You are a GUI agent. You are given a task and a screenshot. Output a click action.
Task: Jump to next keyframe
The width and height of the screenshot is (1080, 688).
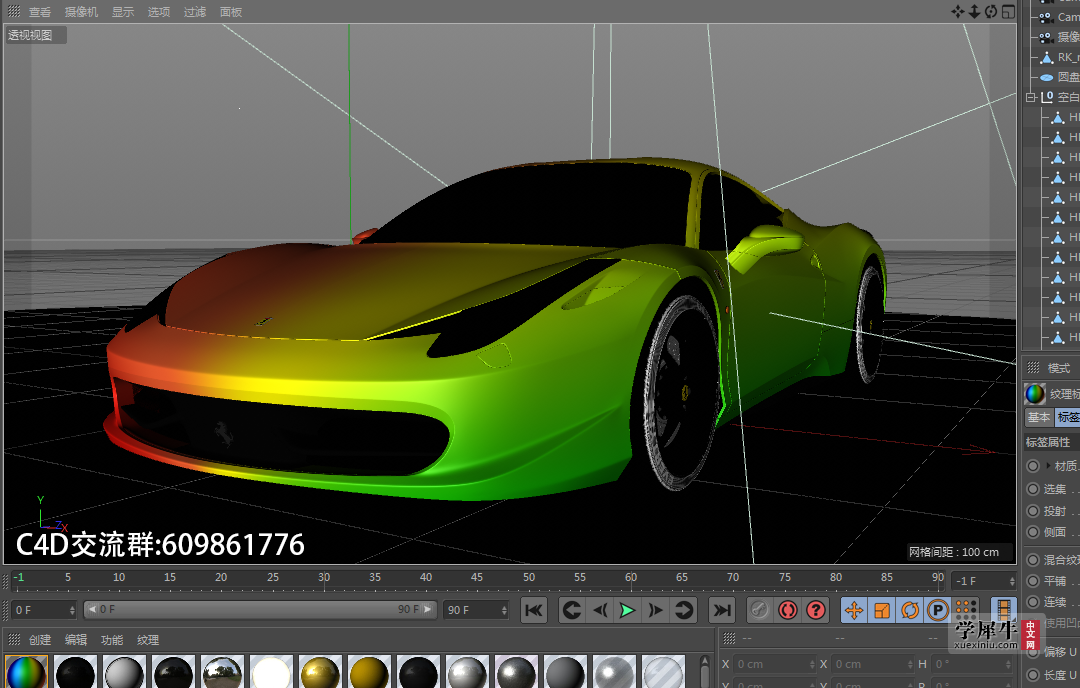click(x=683, y=610)
